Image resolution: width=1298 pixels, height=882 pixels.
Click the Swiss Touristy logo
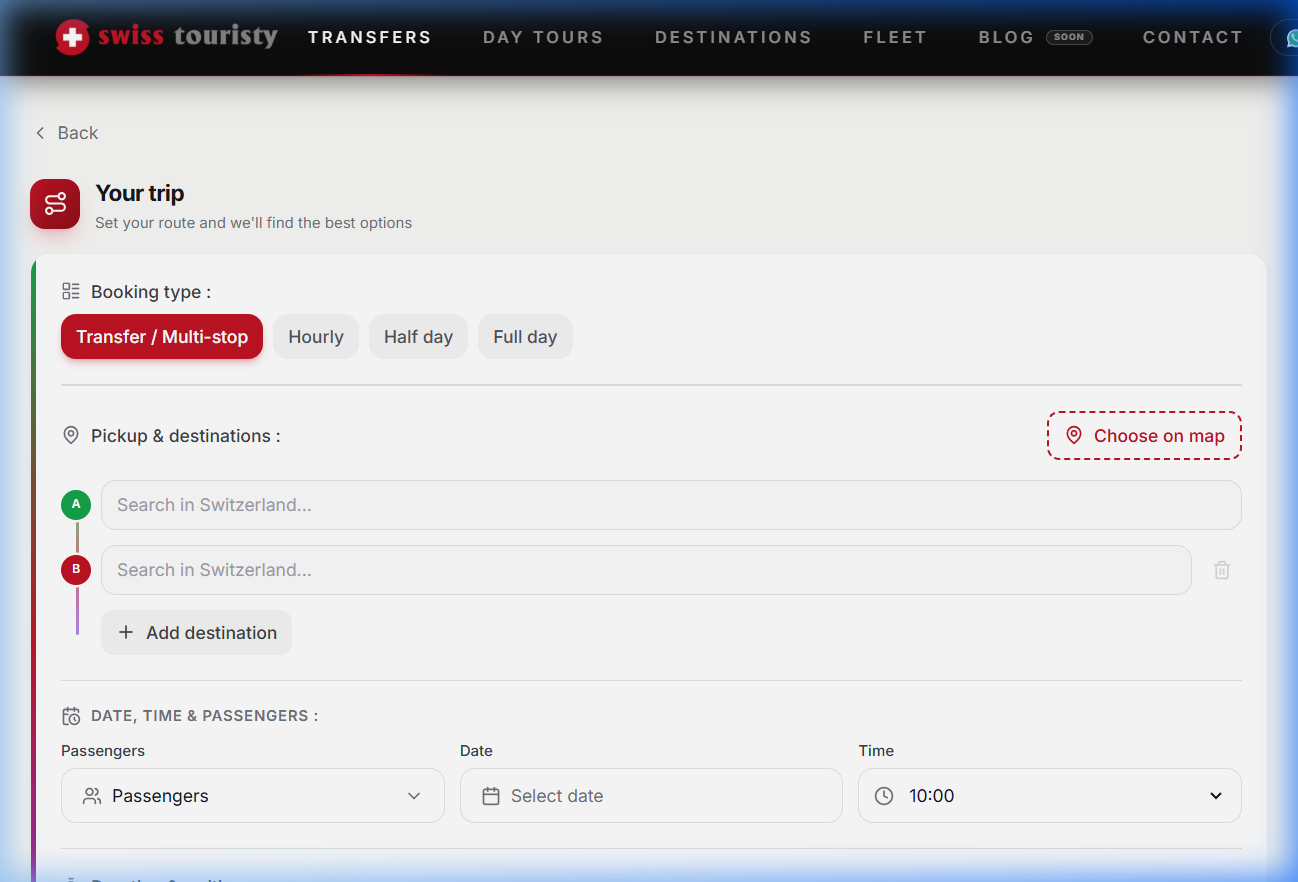(167, 37)
